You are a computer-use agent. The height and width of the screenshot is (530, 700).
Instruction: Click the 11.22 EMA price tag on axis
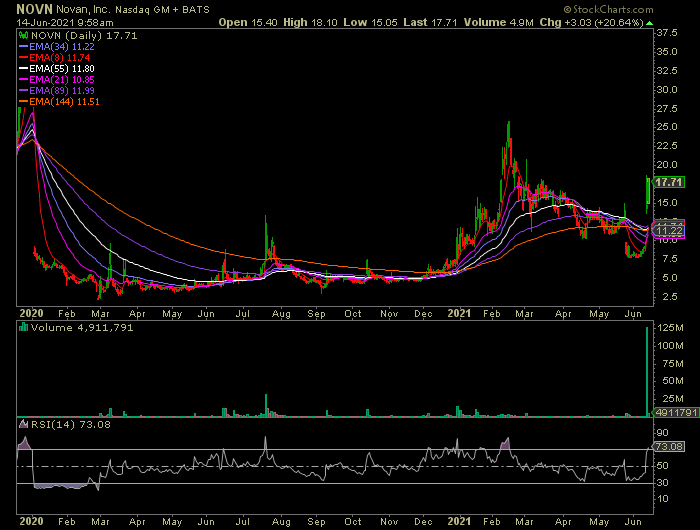pyautogui.click(x=668, y=231)
